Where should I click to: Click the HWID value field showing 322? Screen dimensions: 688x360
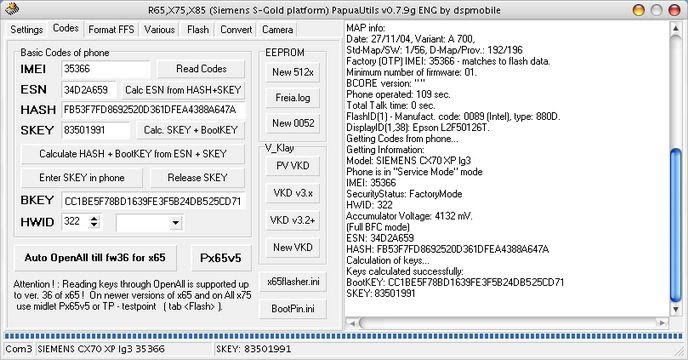75,222
